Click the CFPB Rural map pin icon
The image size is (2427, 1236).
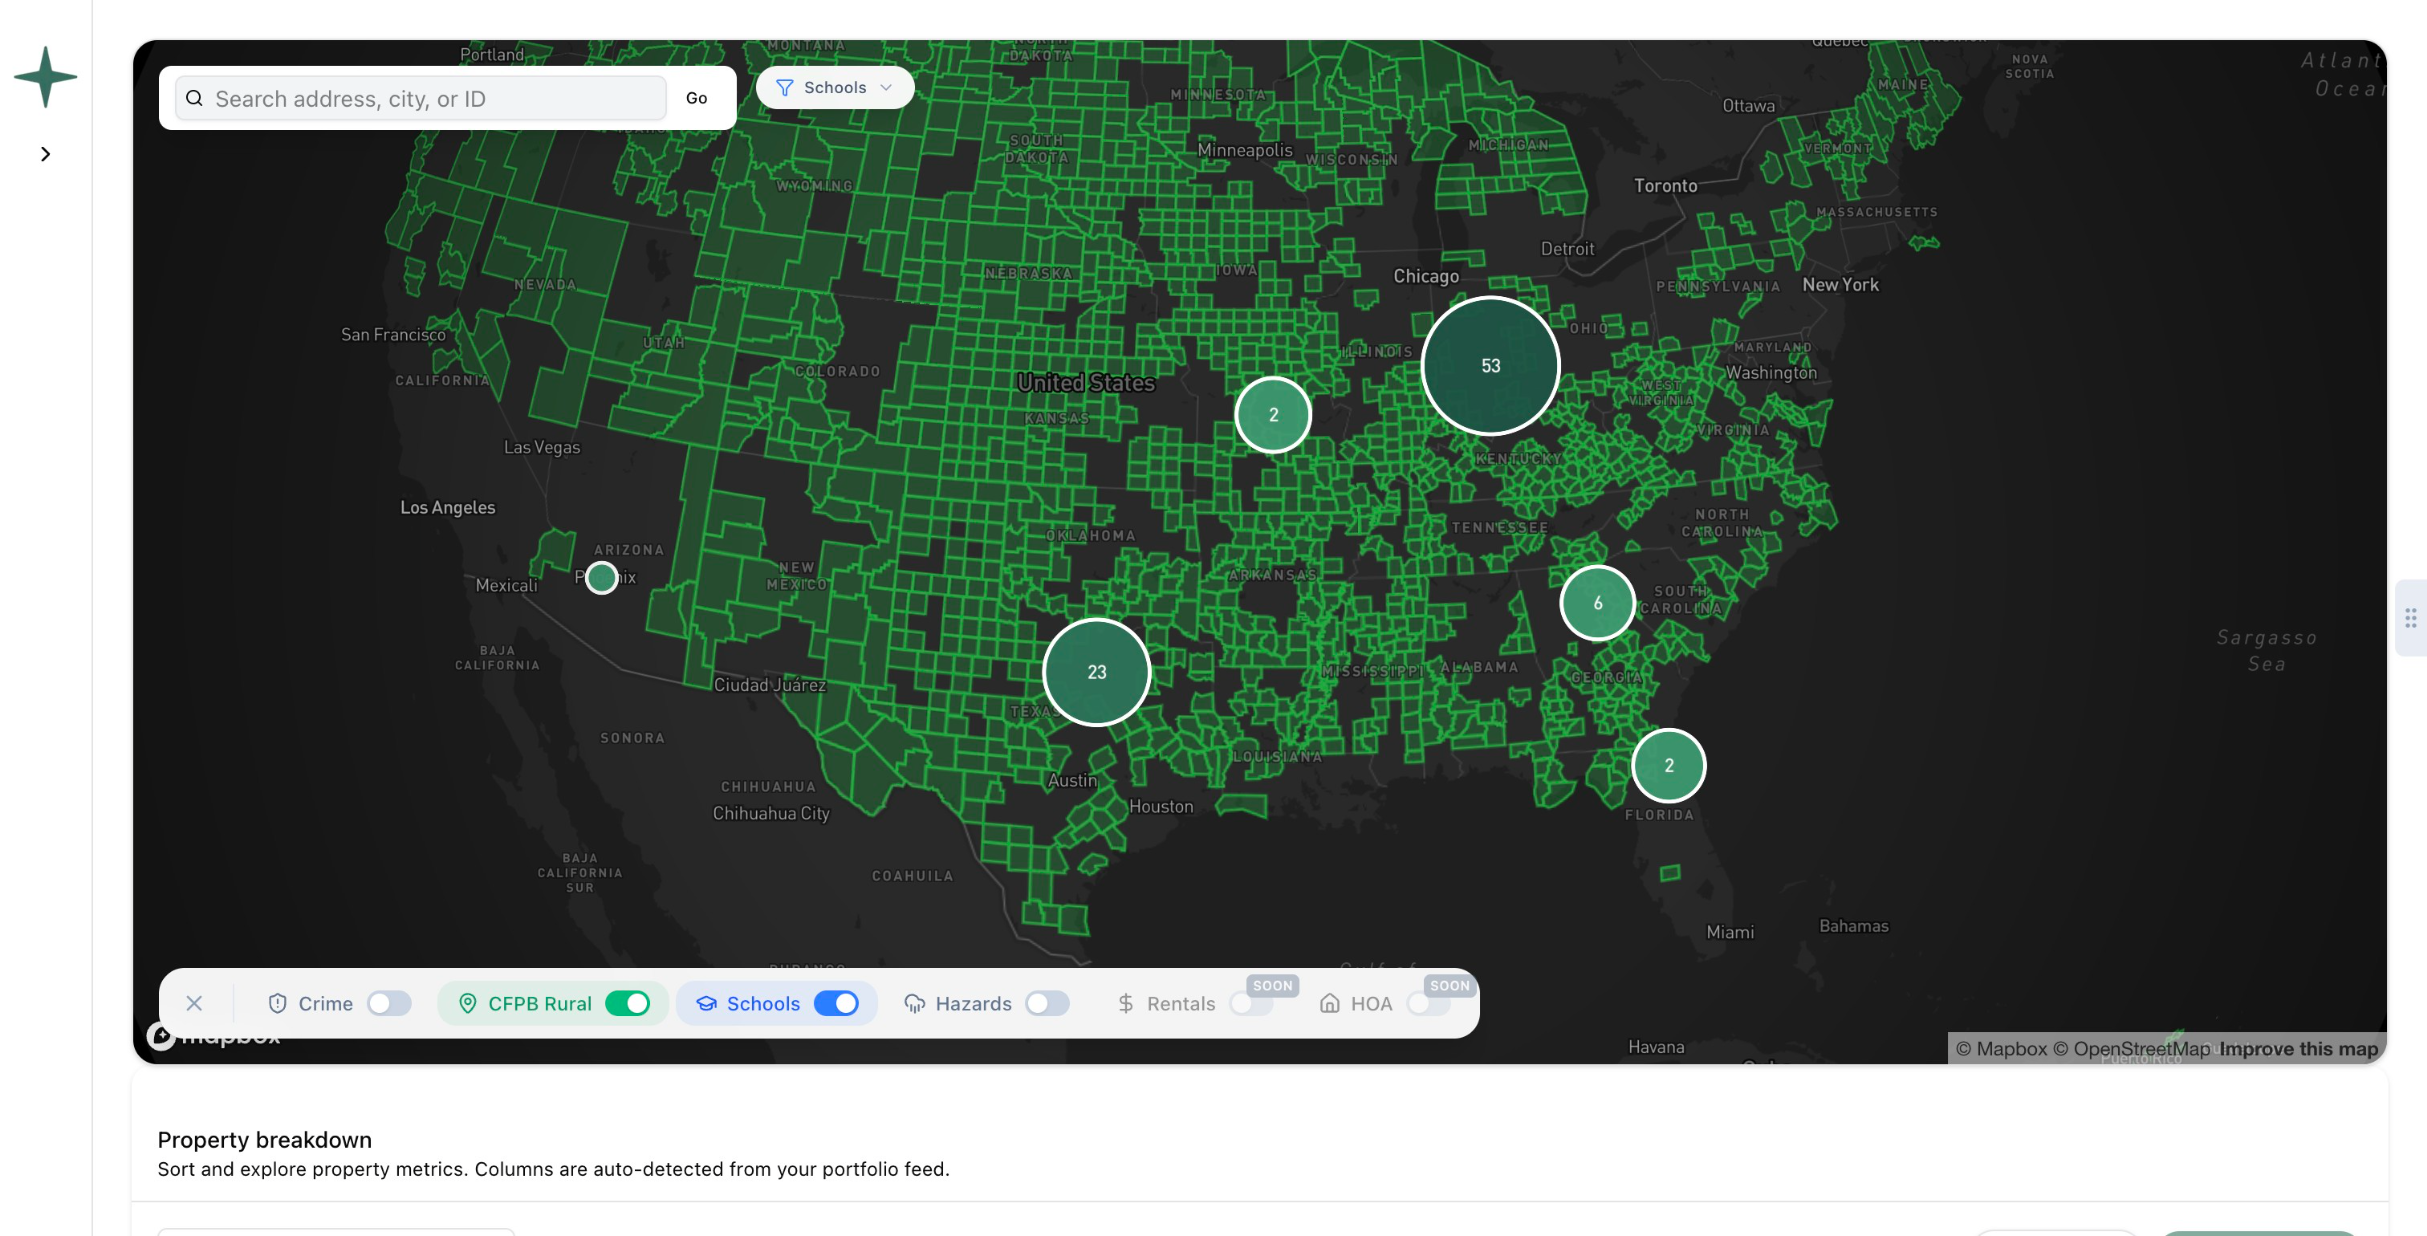[x=468, y=1003]
